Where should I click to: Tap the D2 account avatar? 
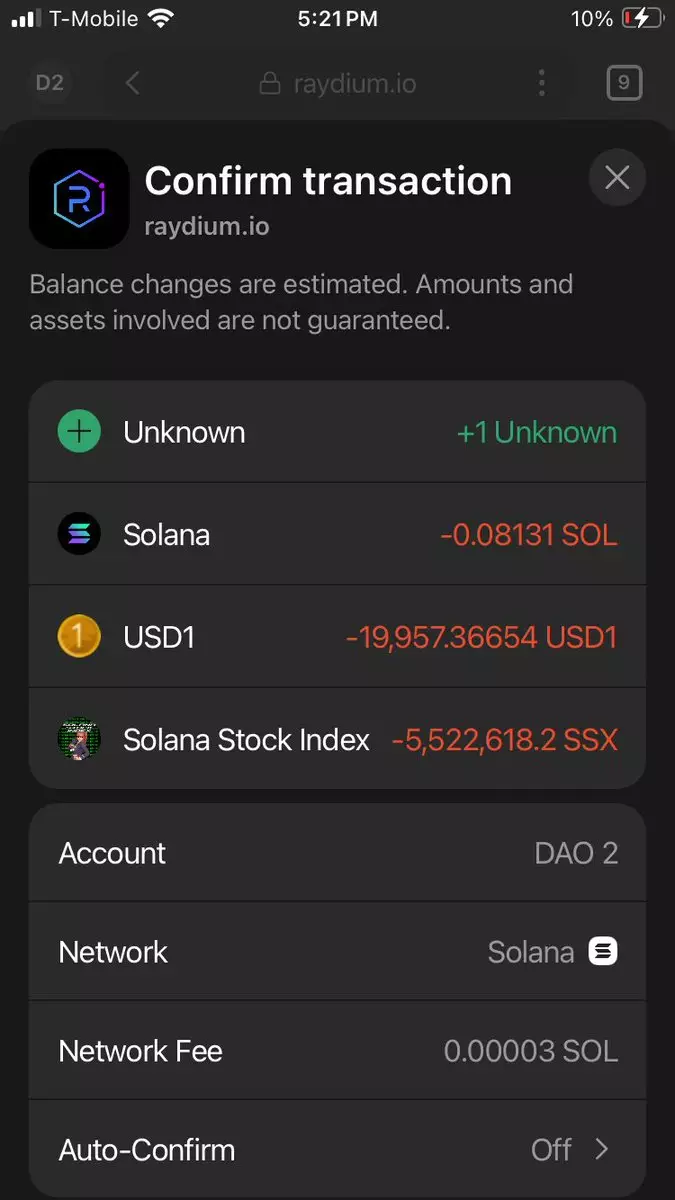point(49,83)
